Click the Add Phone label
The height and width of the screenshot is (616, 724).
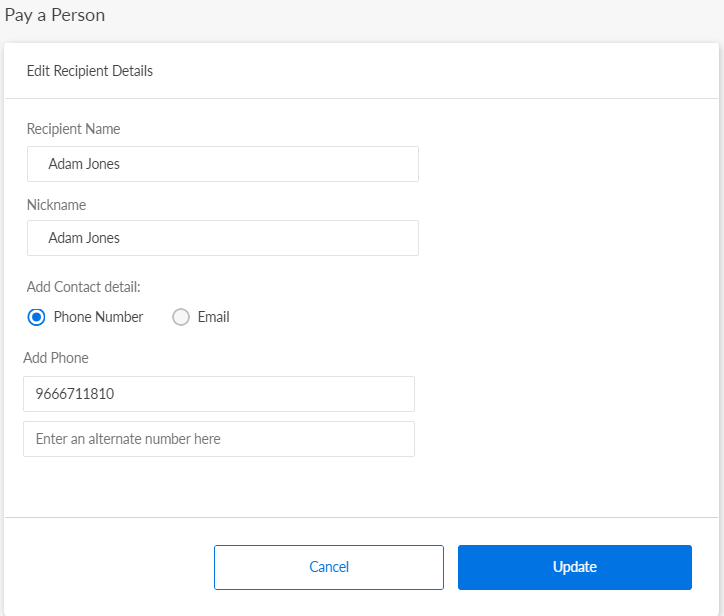coord(56,358)
